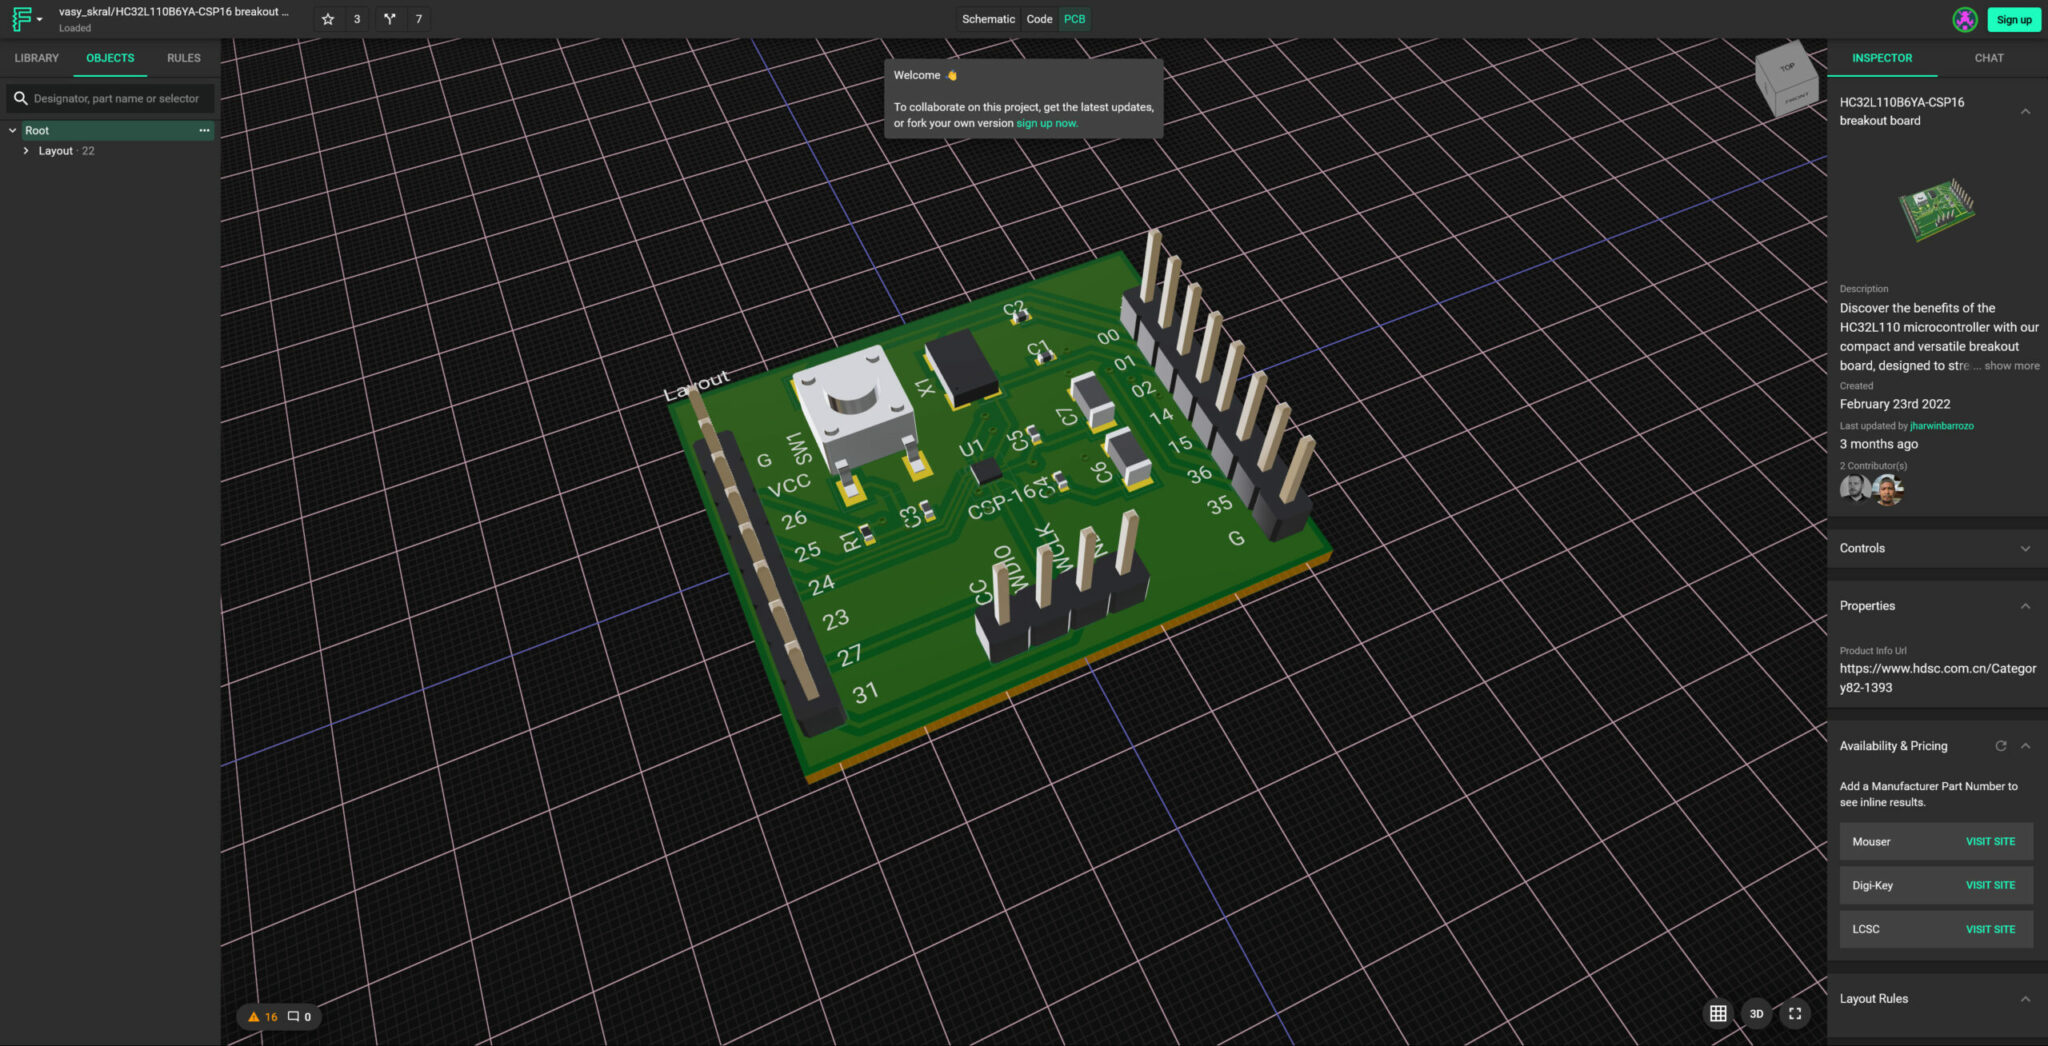
Task: Open the Flux logo dropdown menu
Action: (x=25, y=18)
